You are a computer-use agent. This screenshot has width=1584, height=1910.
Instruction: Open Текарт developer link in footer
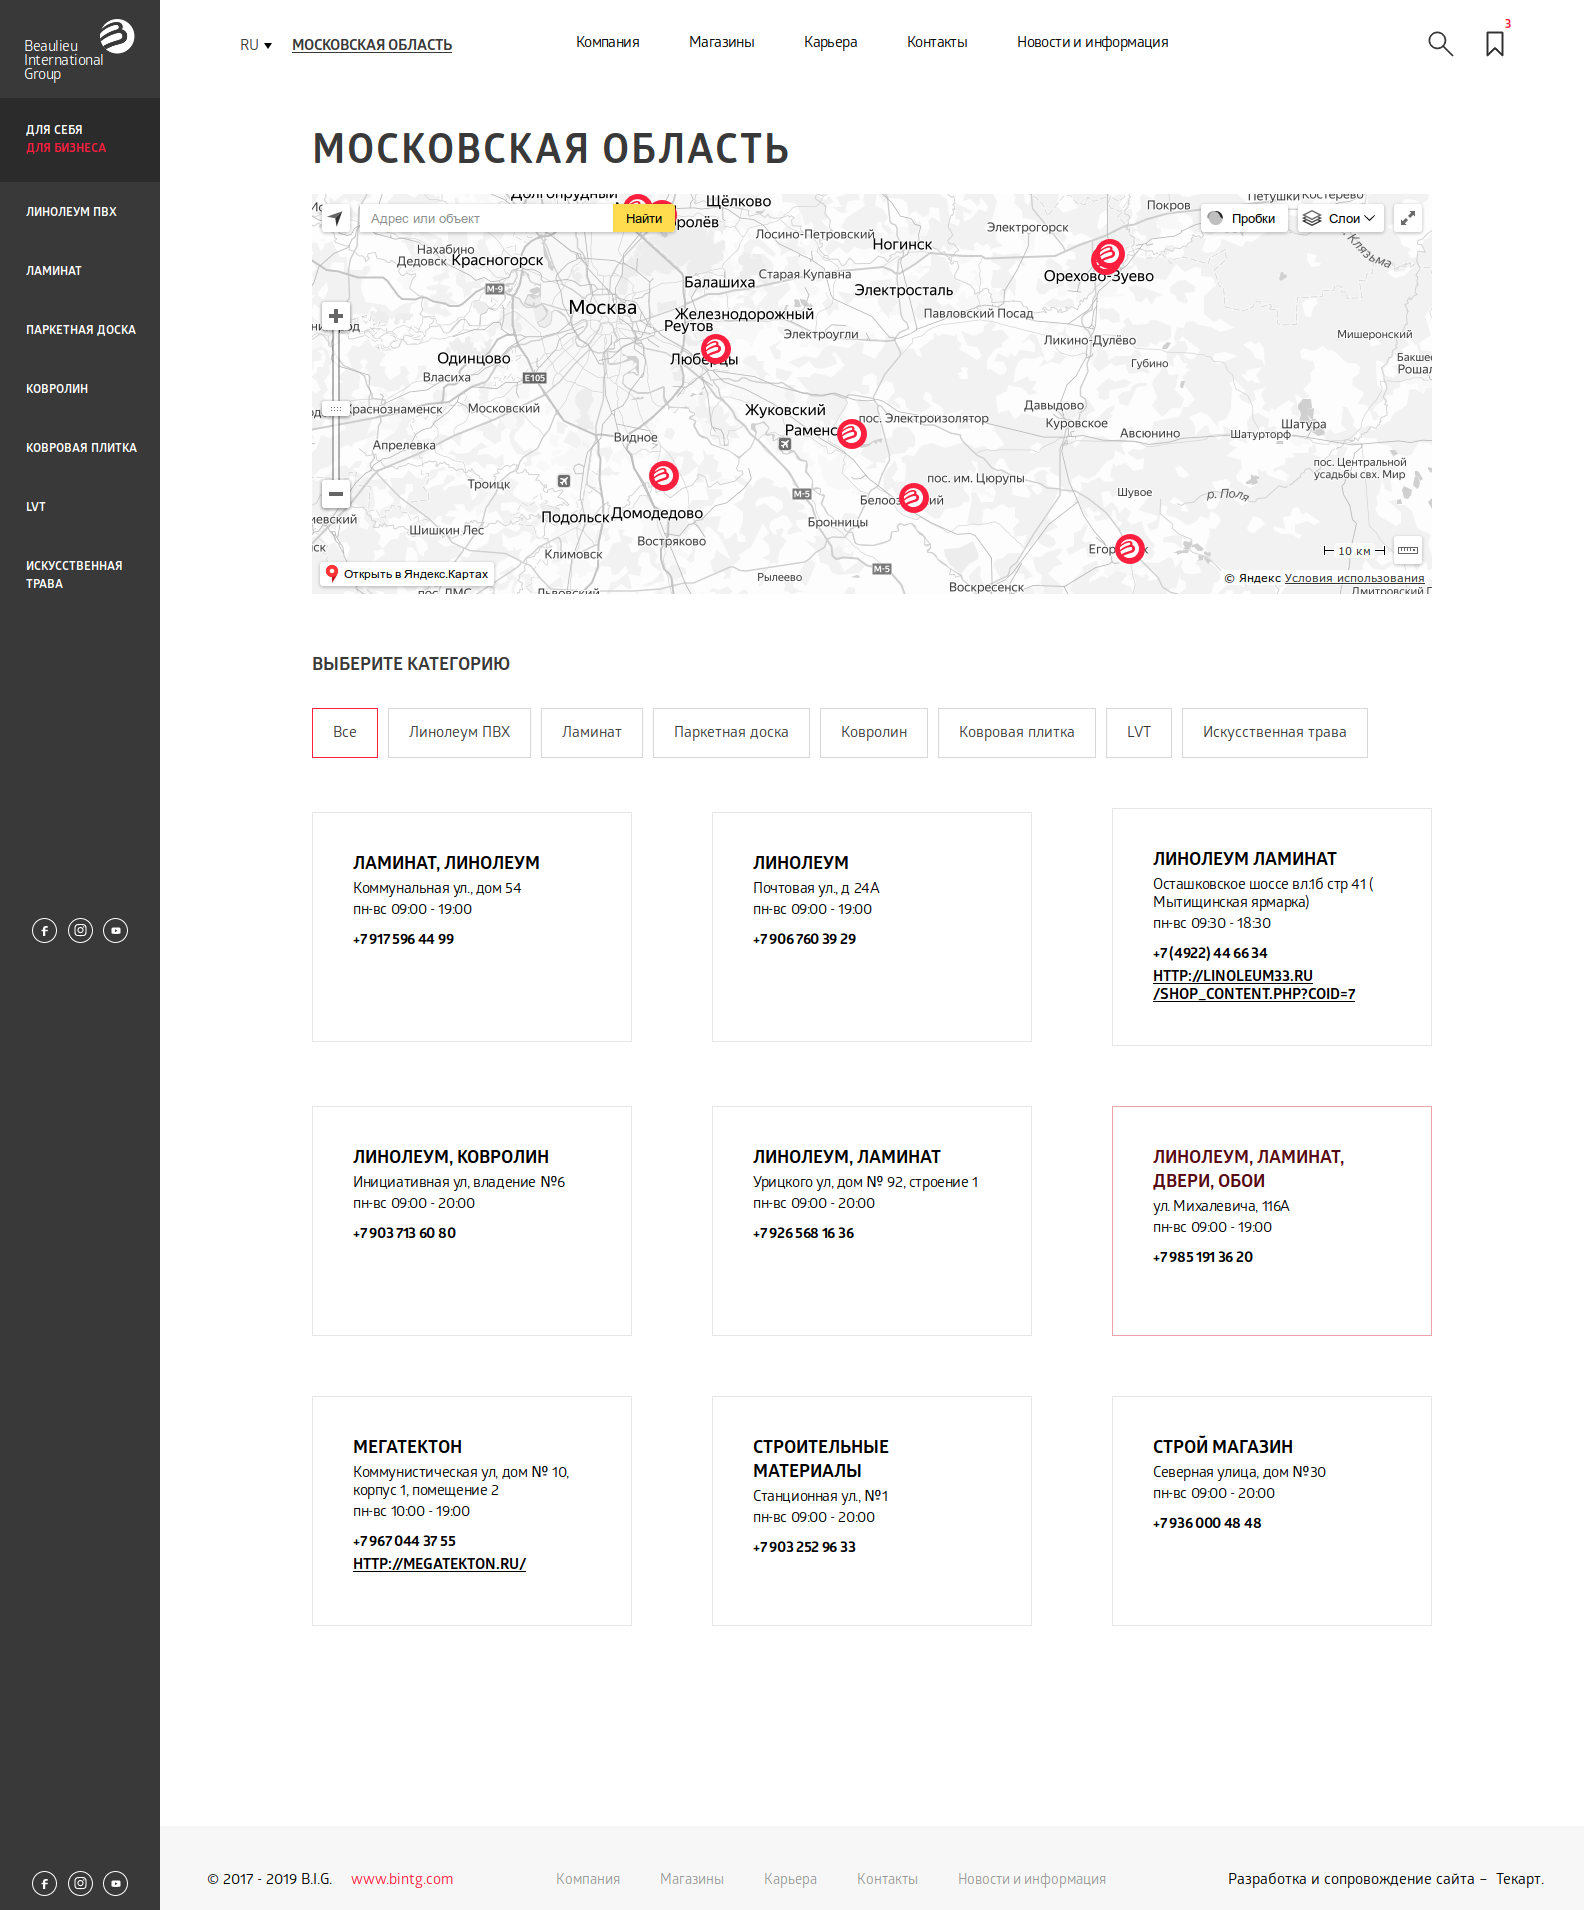(x=1519, y=1879)
